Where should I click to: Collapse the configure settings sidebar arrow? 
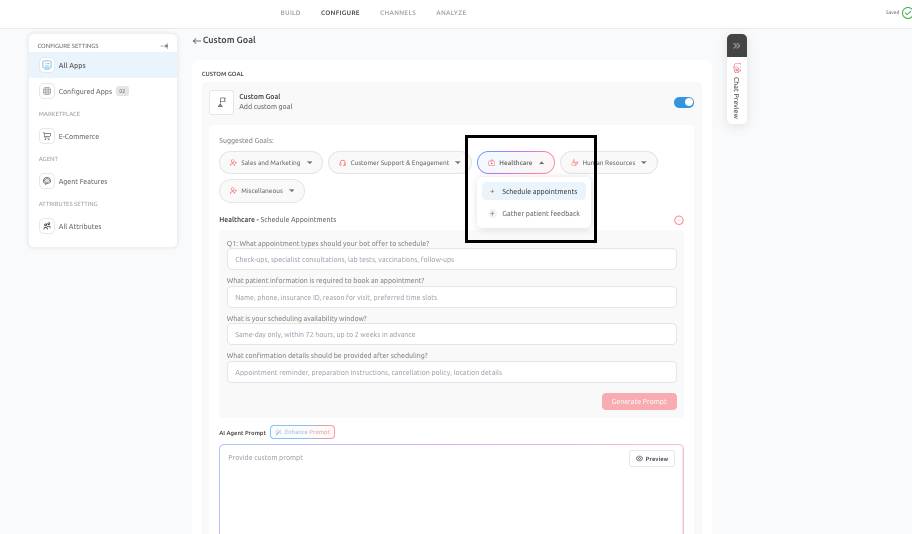[x=164, y=46]
